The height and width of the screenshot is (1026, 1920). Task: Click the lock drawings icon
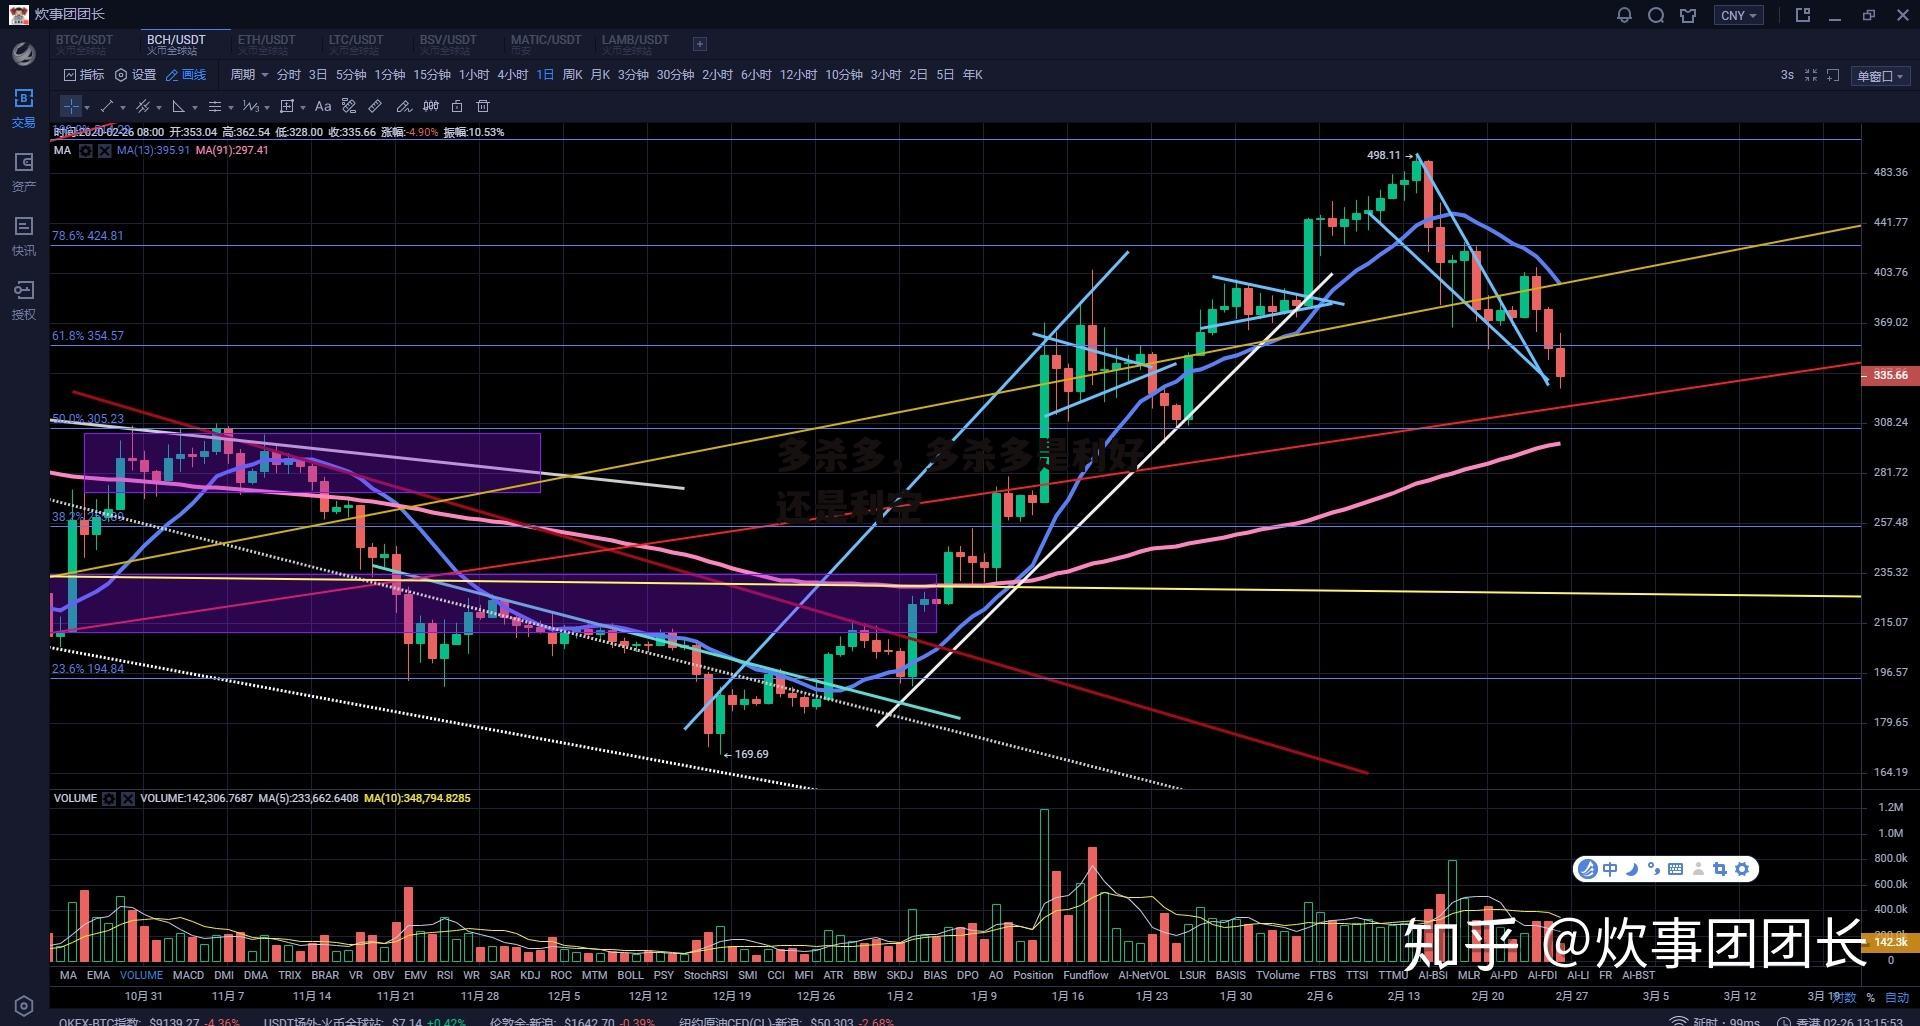click(457, 106)
